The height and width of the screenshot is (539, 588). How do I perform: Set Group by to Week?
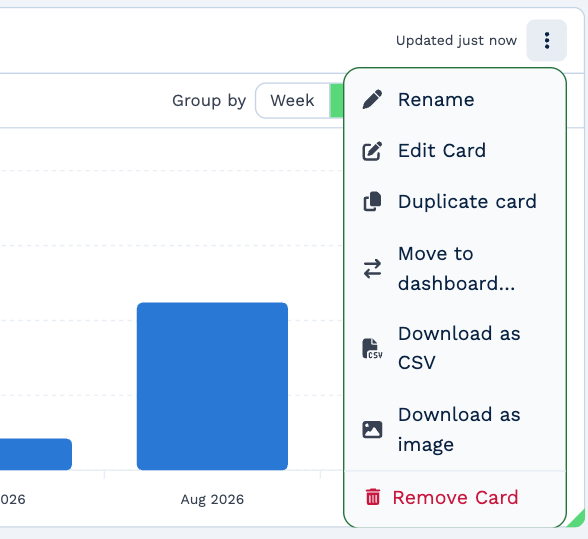(x=292, y=101)
